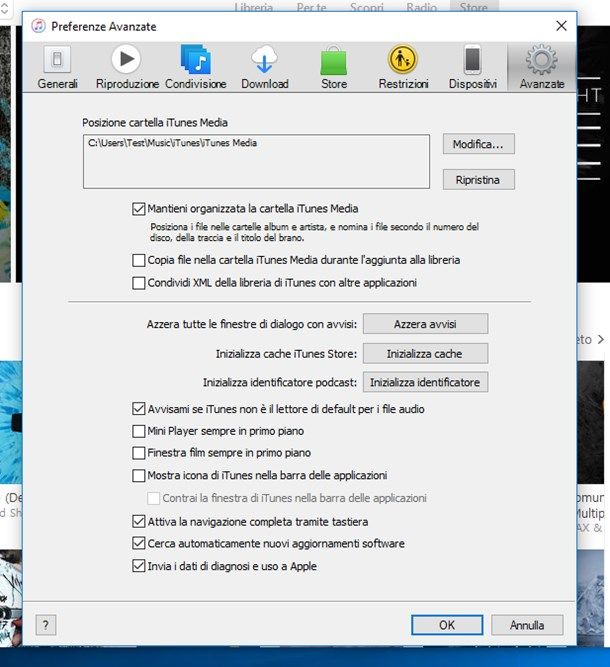The width and height of the screenshot is (610, 667).
Task: Click the Azzera avvisi button
Action: [425, 324]
